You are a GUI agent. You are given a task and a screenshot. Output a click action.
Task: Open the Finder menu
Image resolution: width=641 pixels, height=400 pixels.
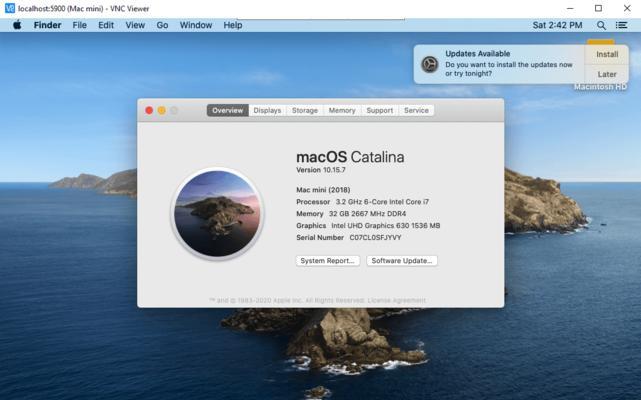47,25
